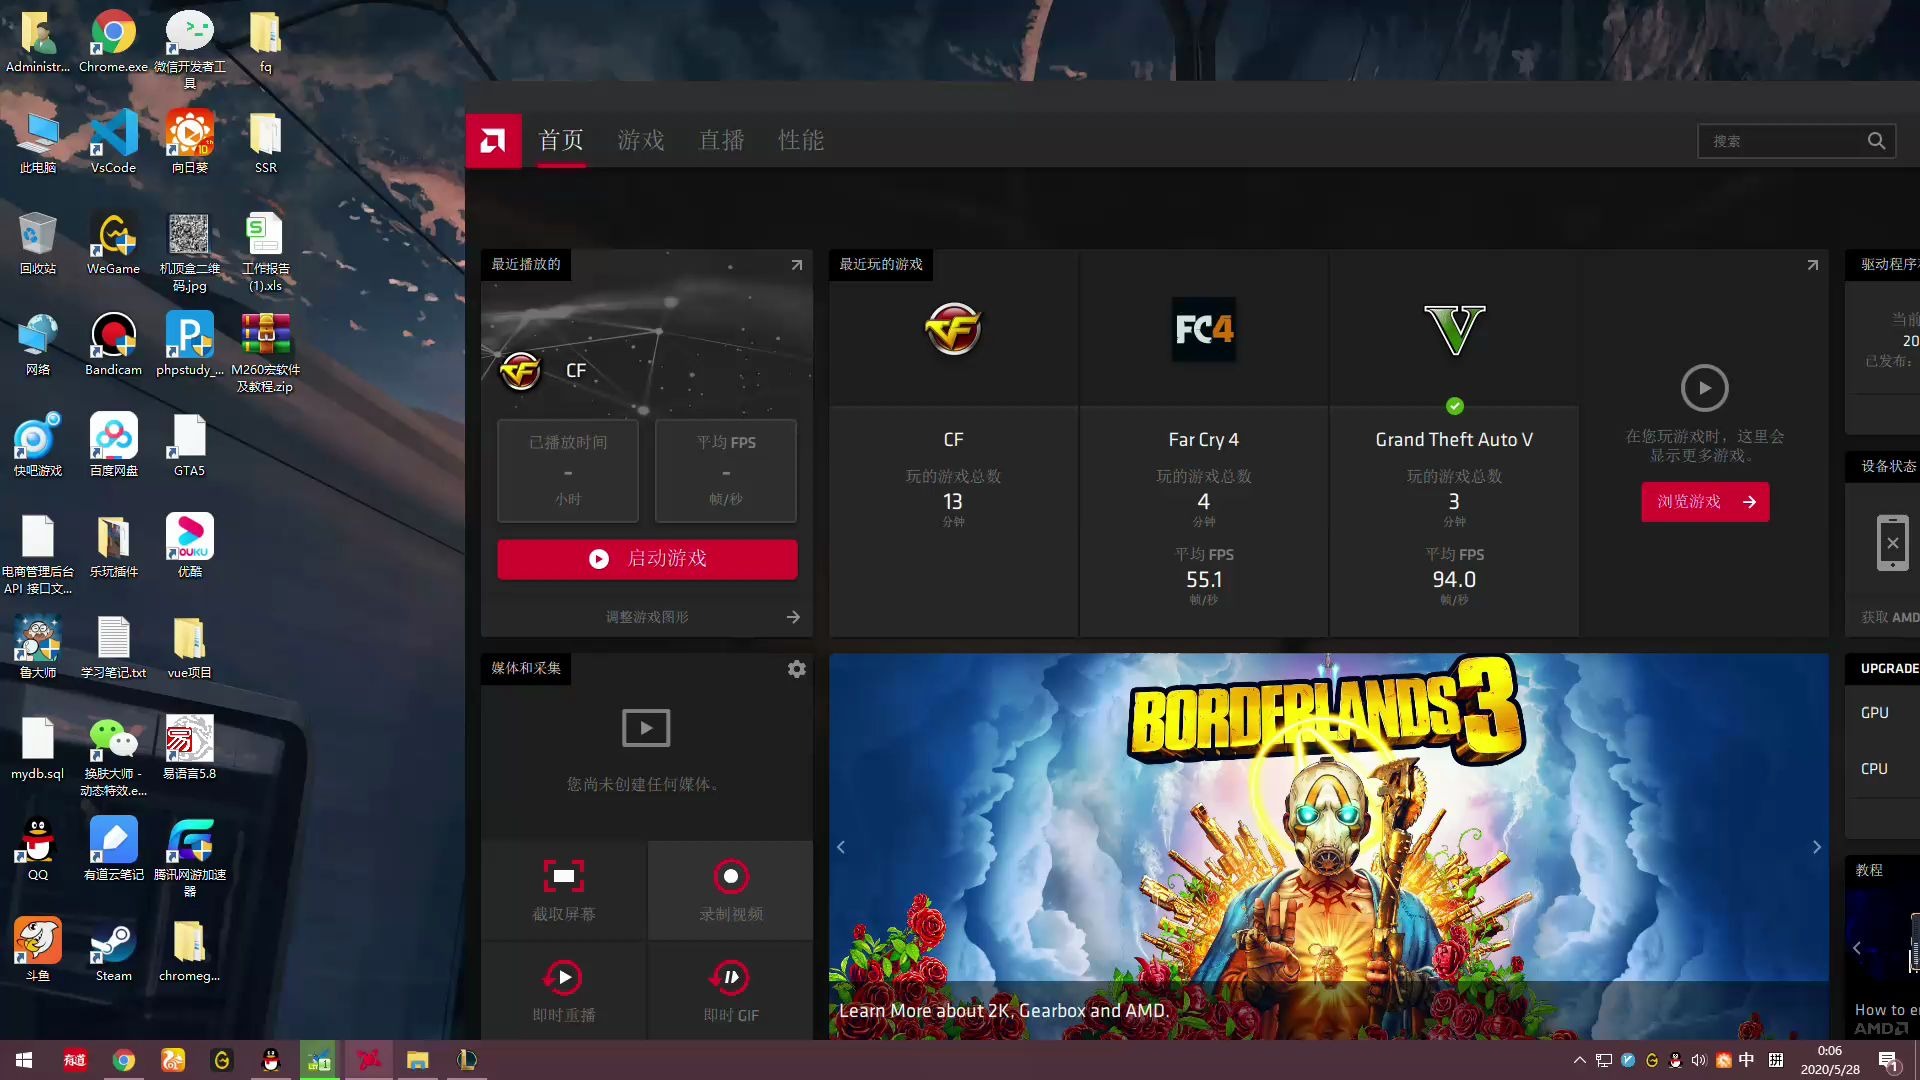Switch to the 直播 tab
Image resolution: width=1920 pixels, height=1080 pixels.
tap(721, 141)
